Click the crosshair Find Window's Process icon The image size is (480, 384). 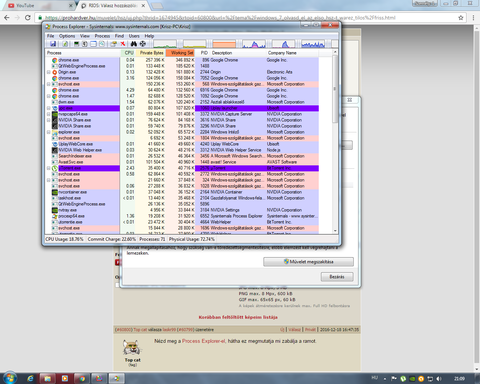click(143, 44)
